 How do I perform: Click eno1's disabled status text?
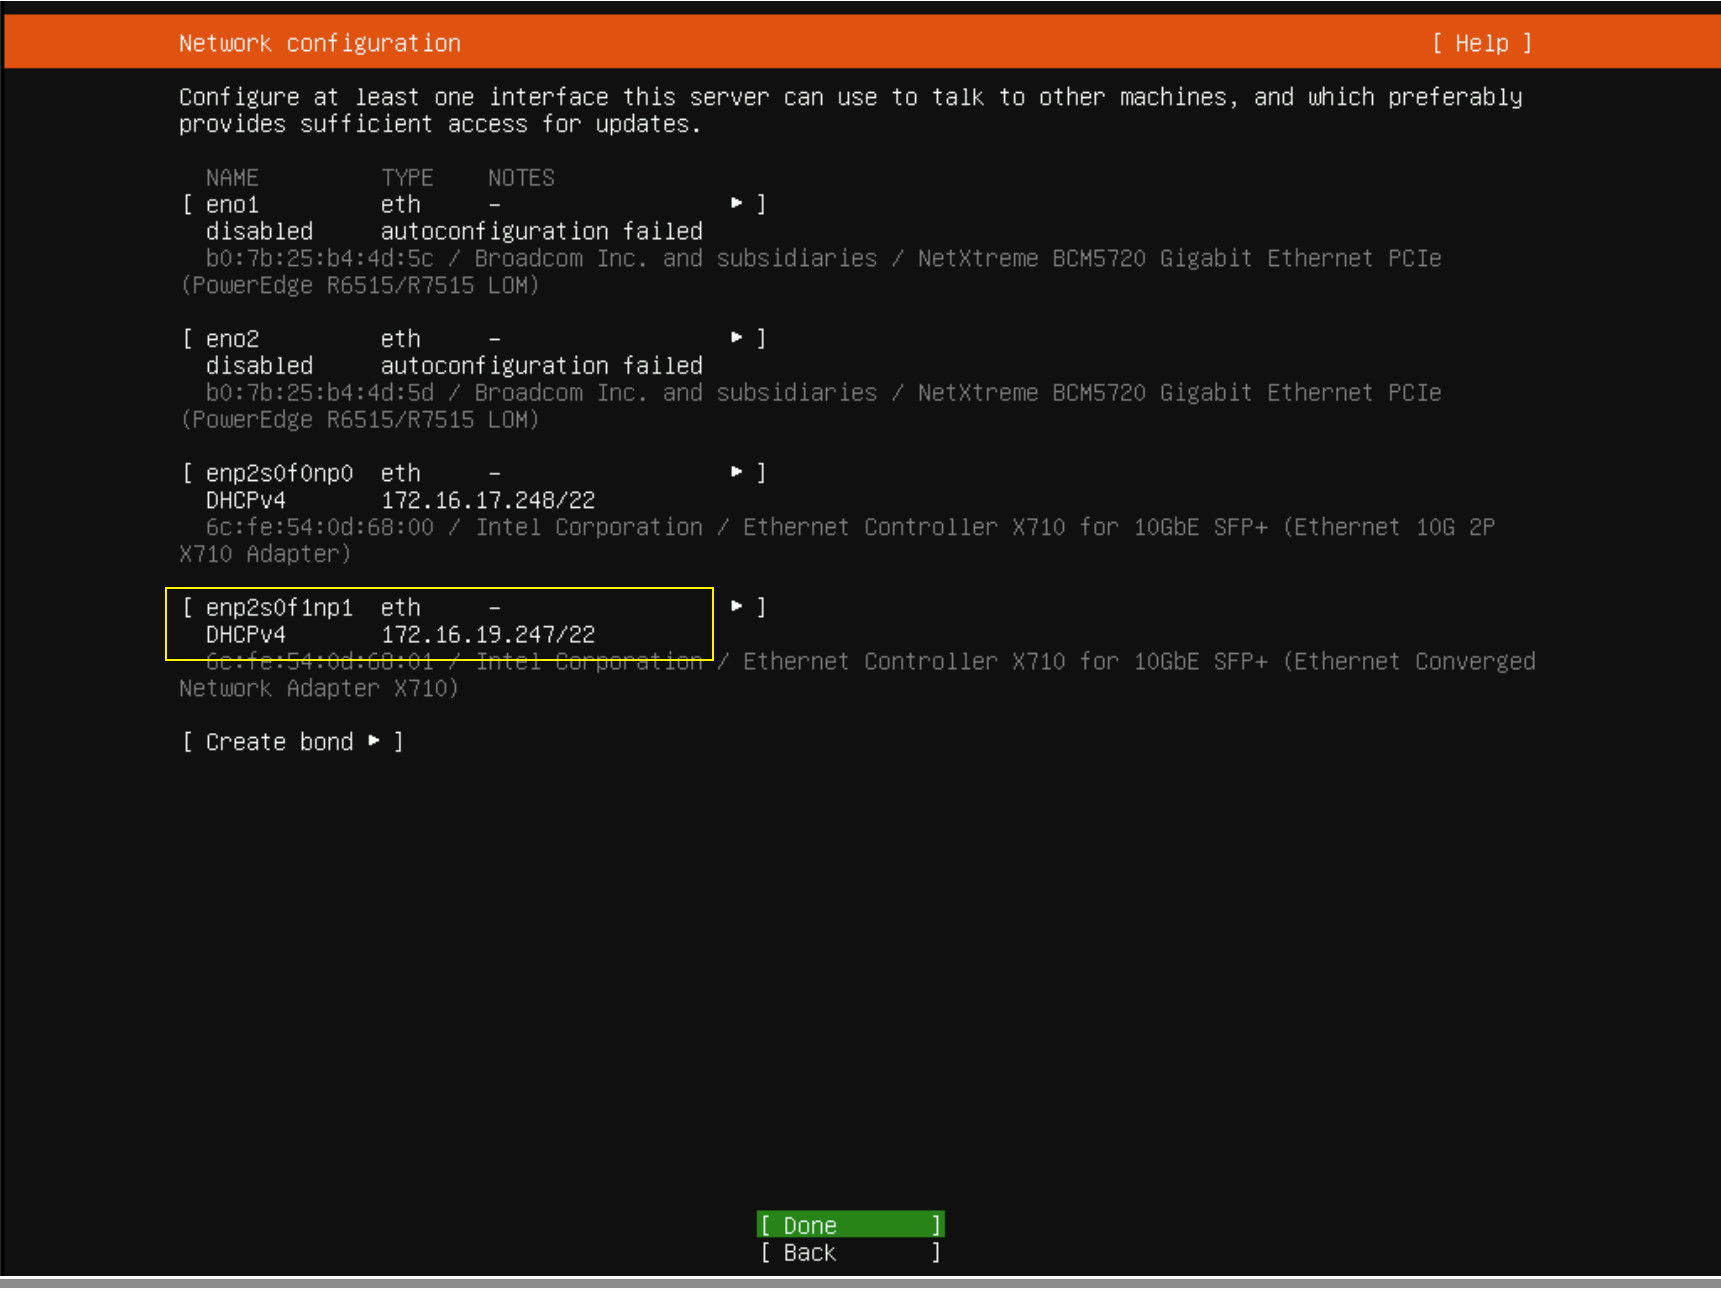point(259,231)
